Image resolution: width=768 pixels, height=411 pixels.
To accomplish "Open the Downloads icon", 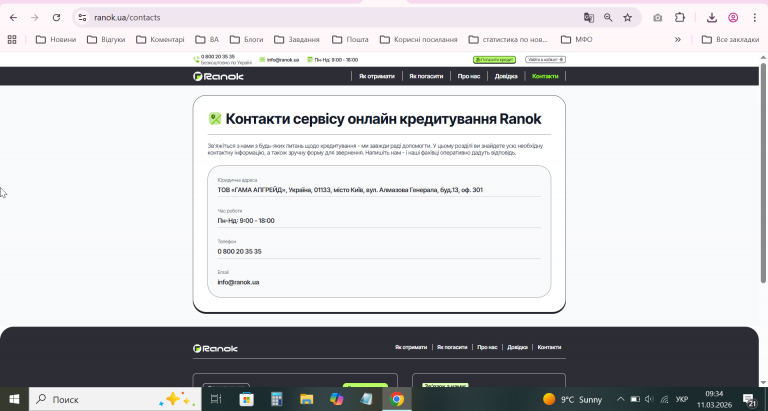I will point(712,18).
